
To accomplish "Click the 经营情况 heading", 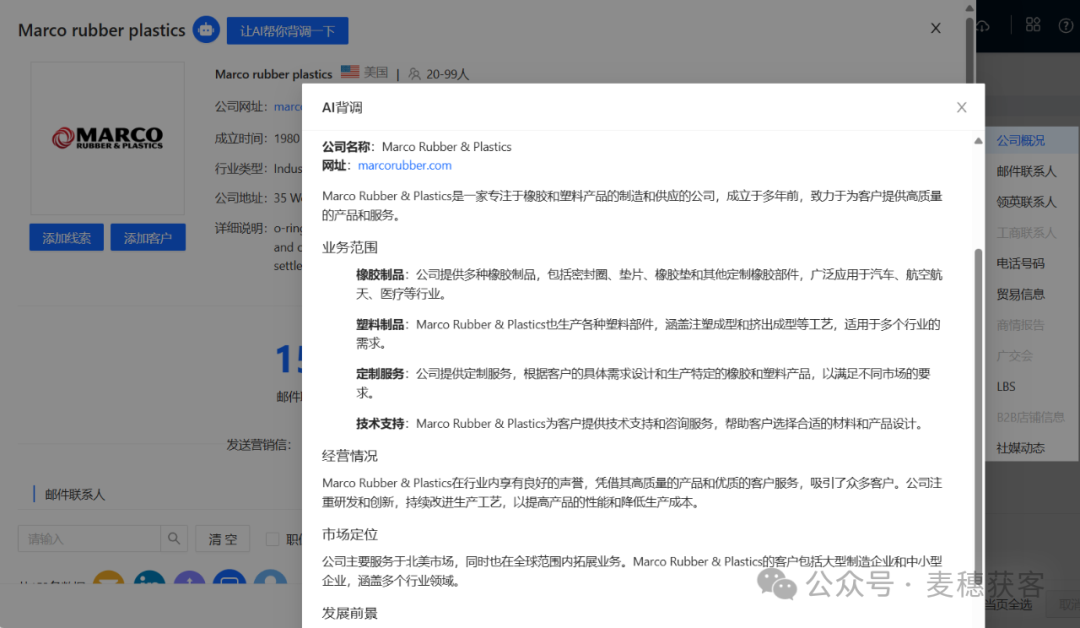I will 350,456.
